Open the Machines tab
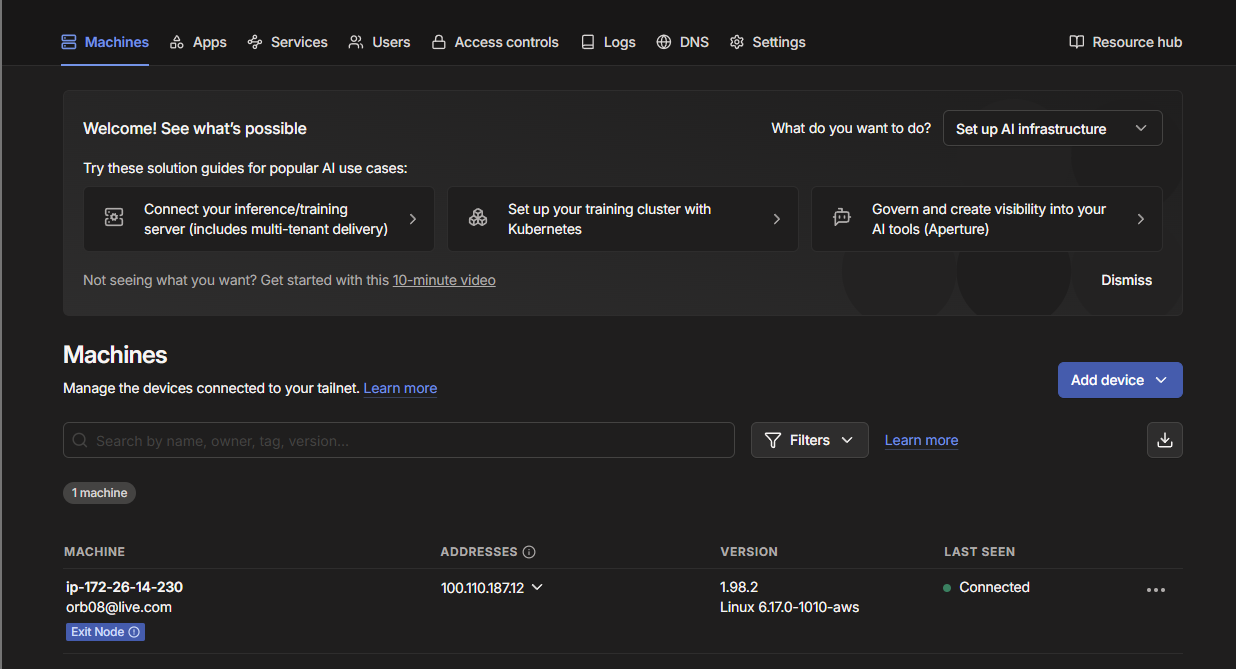1236x669 pixels. pyautogui.click(x=105, y=42)
